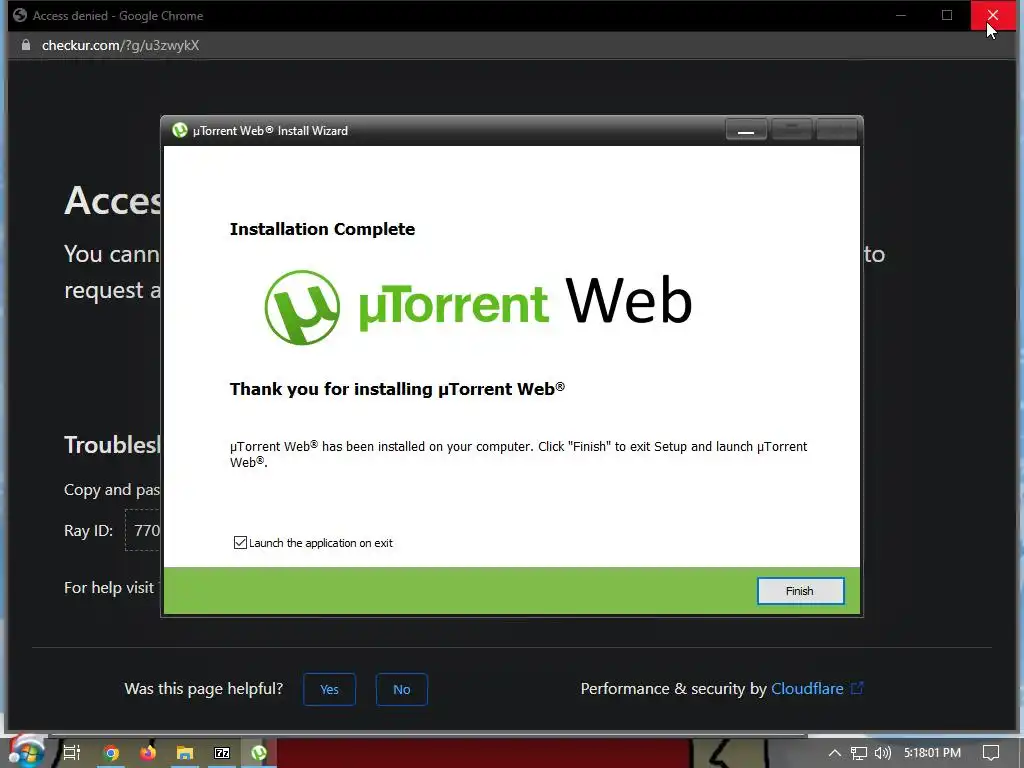1024x768 pixels.
Task: Click the Was this page helpful? text
Action: tap(204, 688)
